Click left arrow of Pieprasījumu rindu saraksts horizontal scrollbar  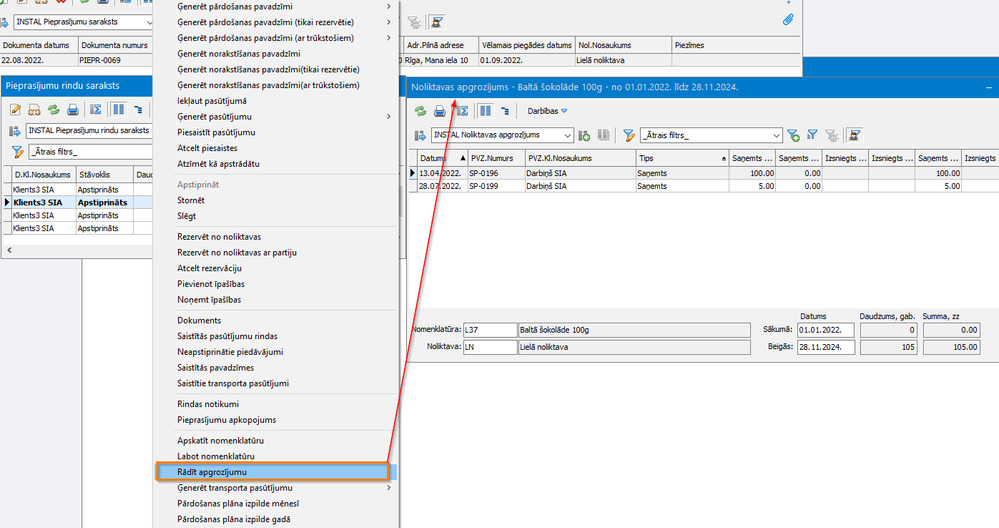click(x=9, y=250)
